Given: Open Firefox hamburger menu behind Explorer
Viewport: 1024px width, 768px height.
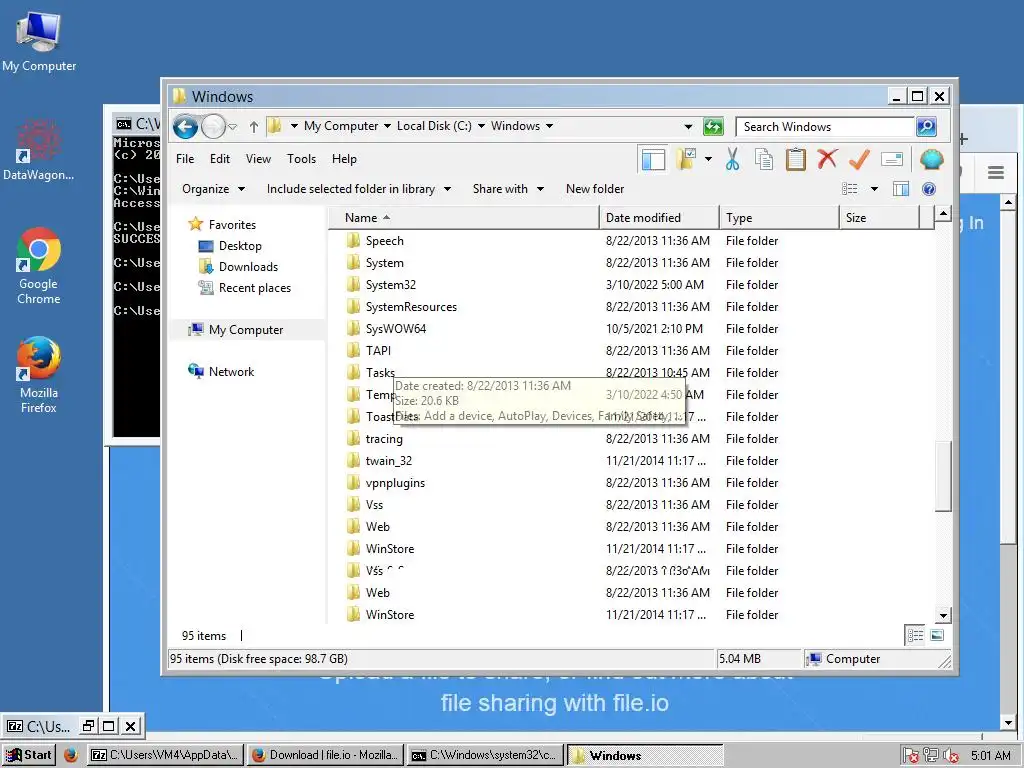Looking at the screenshot, I should point(996,172).
